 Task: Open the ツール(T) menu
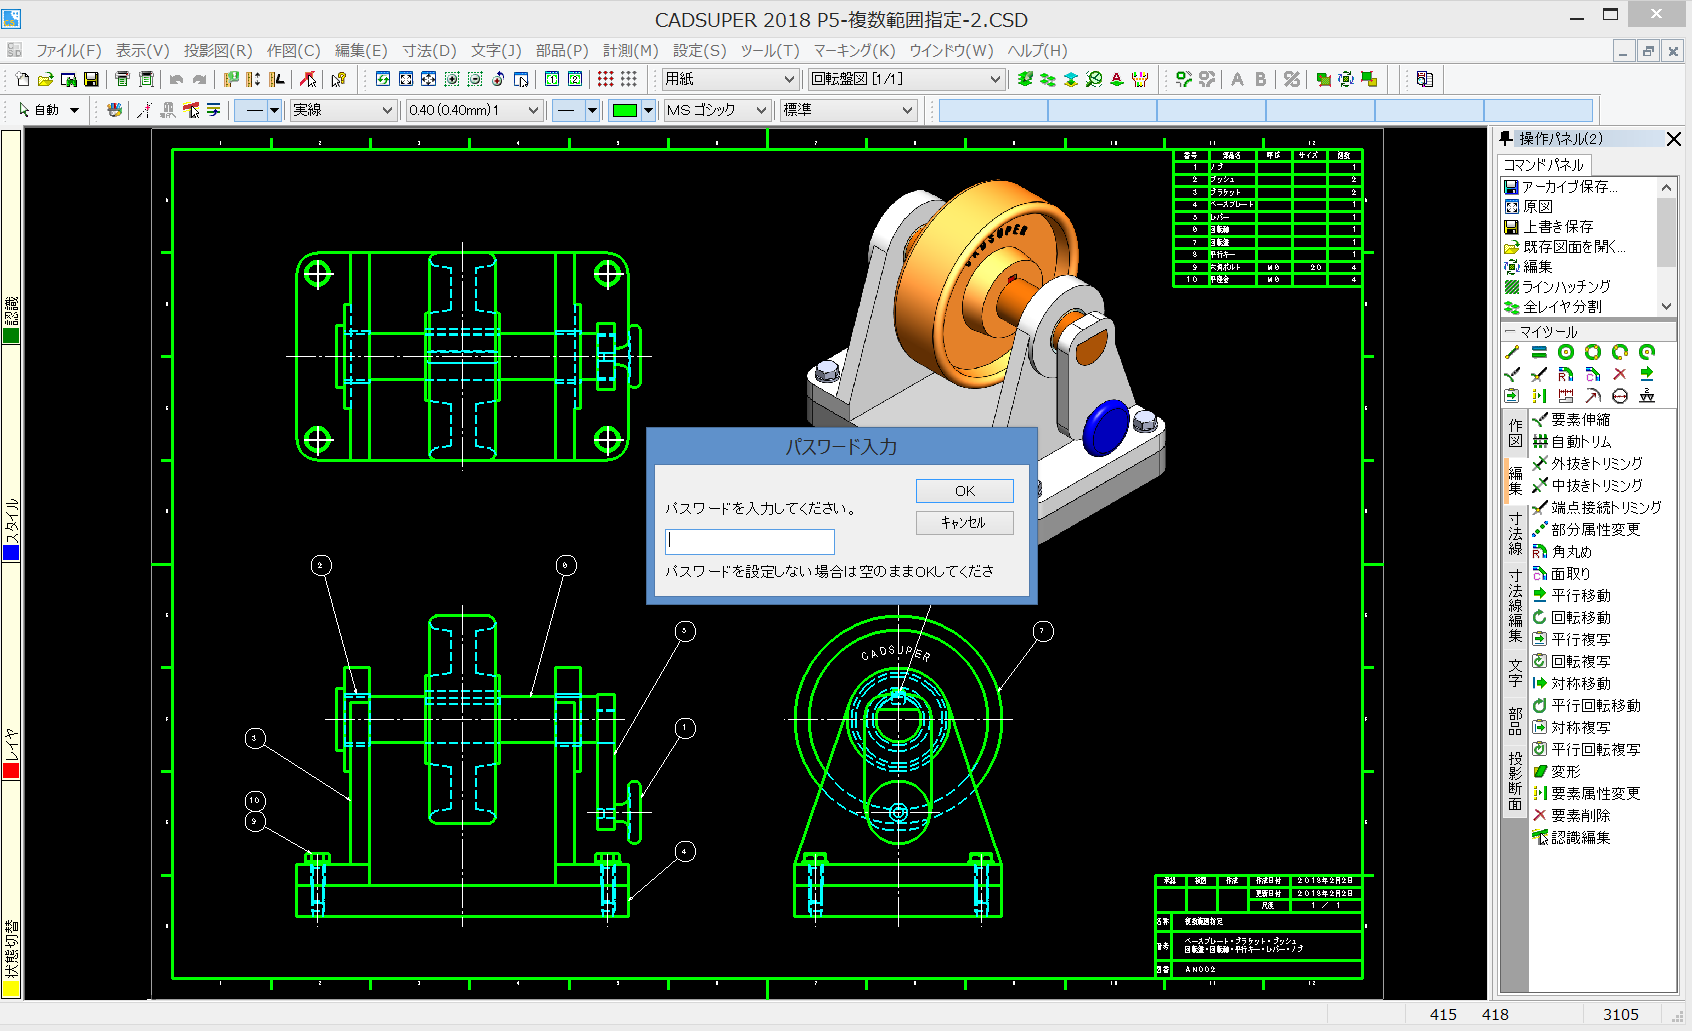(770, 50)
